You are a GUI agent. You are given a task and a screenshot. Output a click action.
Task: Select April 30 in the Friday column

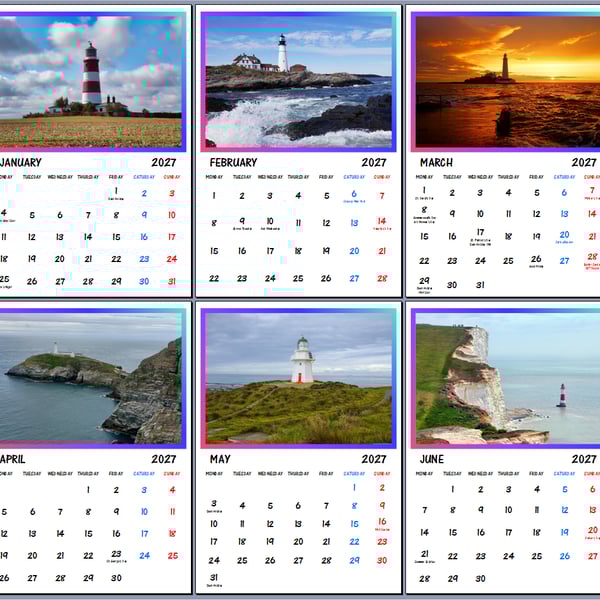tap(116, 578)
